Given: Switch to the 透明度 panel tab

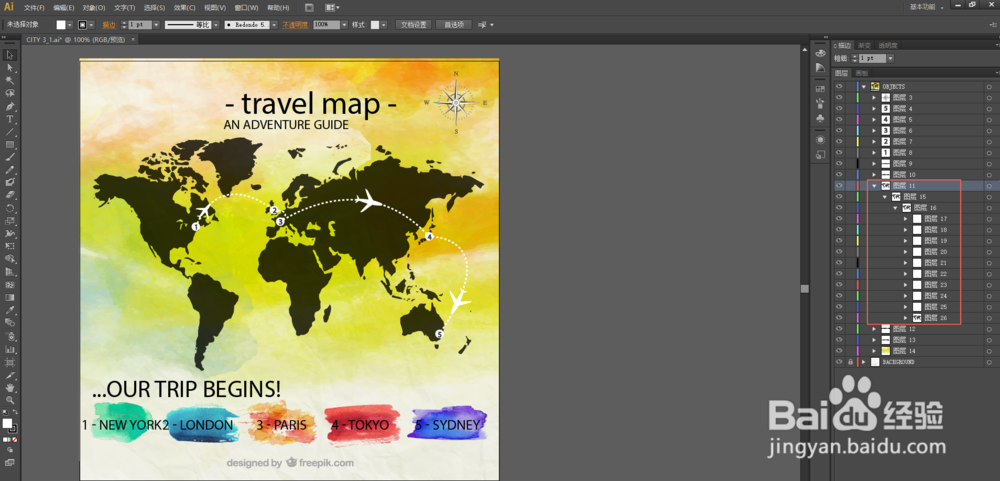Looking at the screenshot, I should (x=888, y=45).
